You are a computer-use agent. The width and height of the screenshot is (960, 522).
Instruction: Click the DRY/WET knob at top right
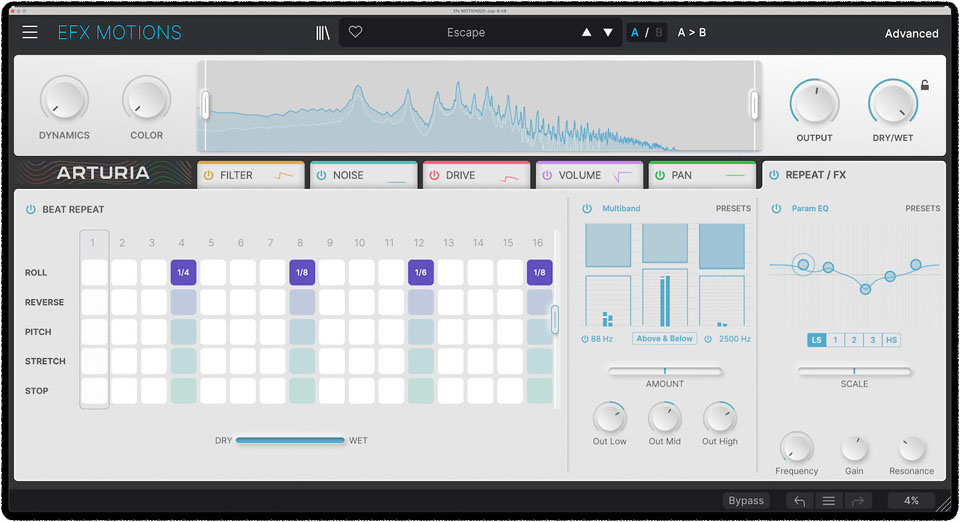click(893, 103)
